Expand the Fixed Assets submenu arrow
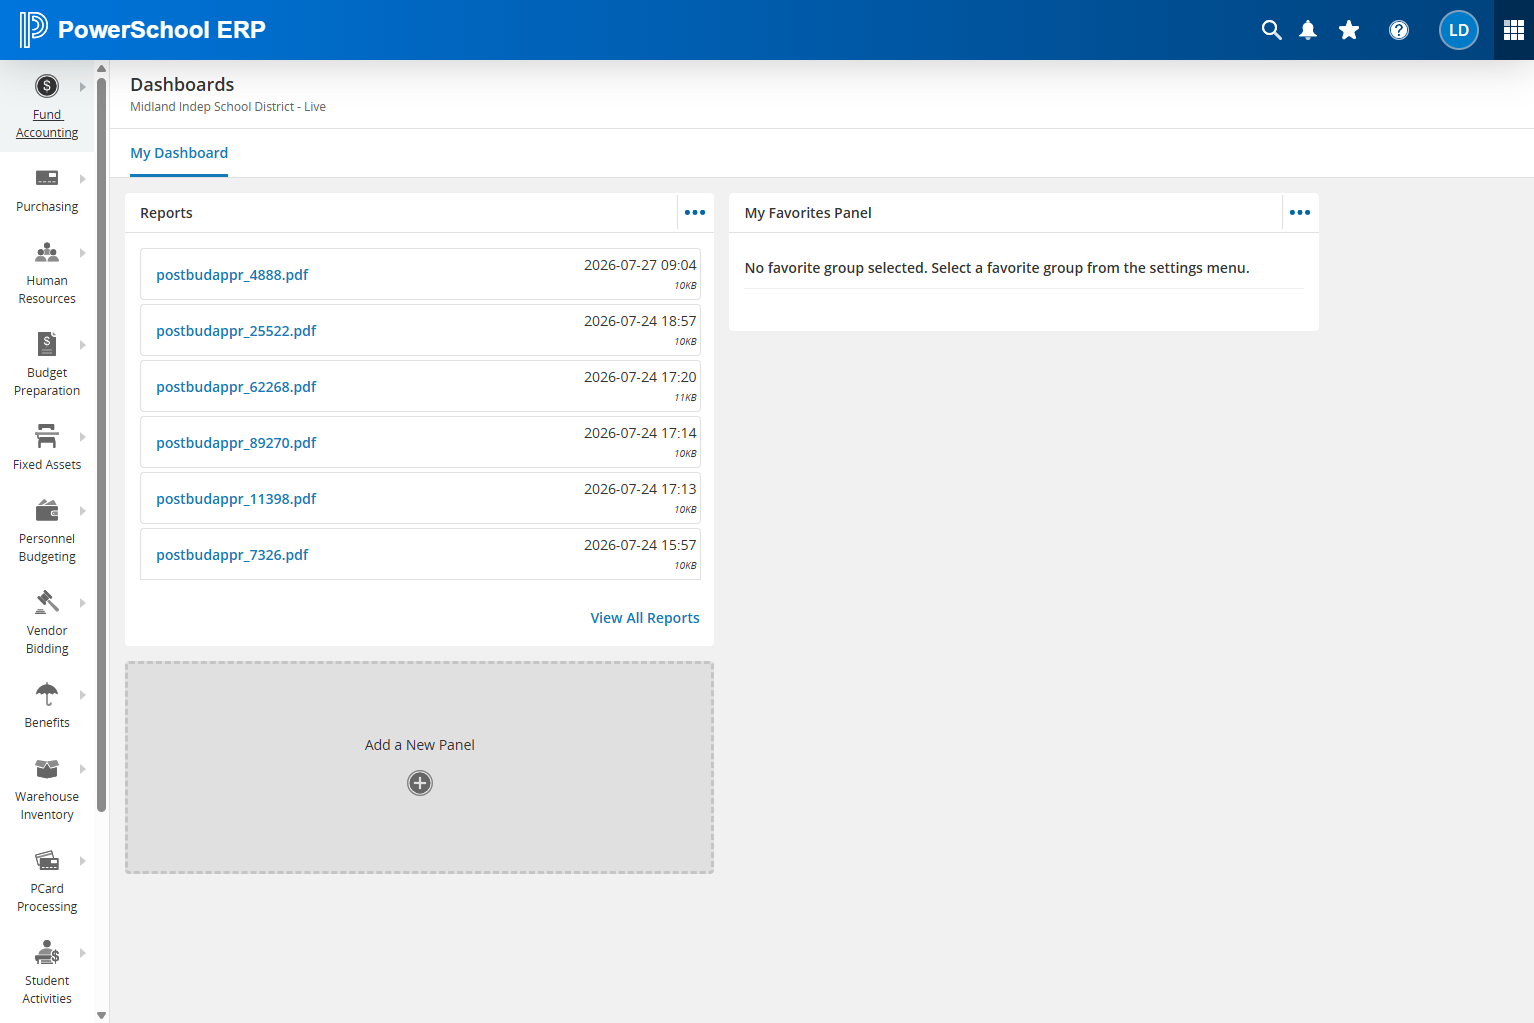Viewport: 1534px width, 1023px height. click(x=83, y=437)
